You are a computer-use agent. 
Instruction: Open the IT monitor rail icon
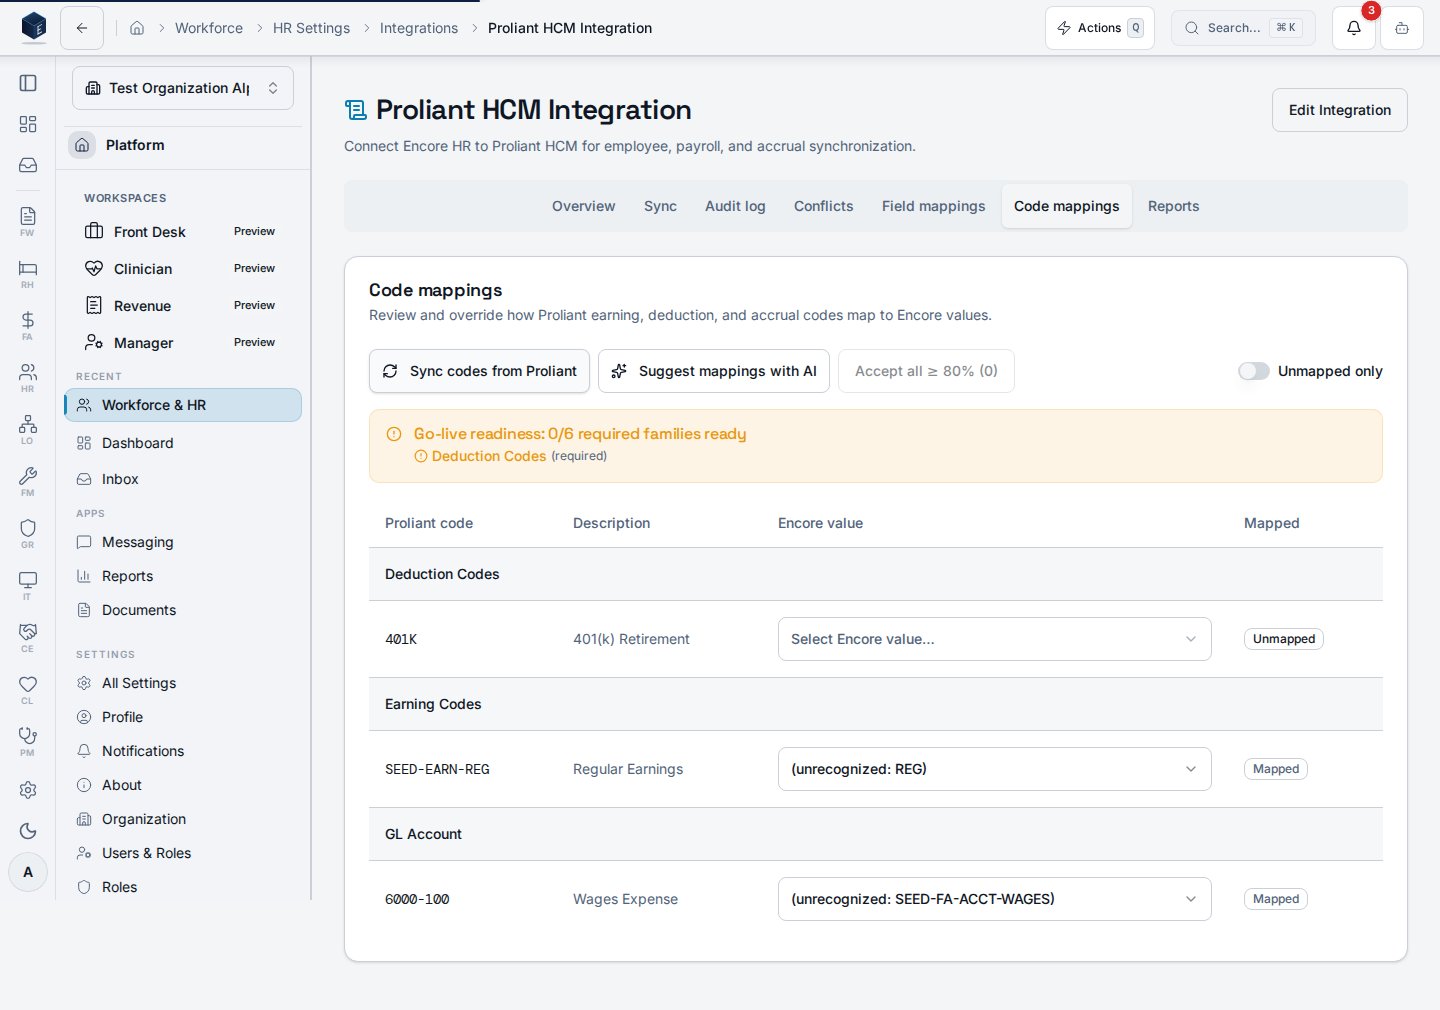pyautogui.click(x=28, y=585)
